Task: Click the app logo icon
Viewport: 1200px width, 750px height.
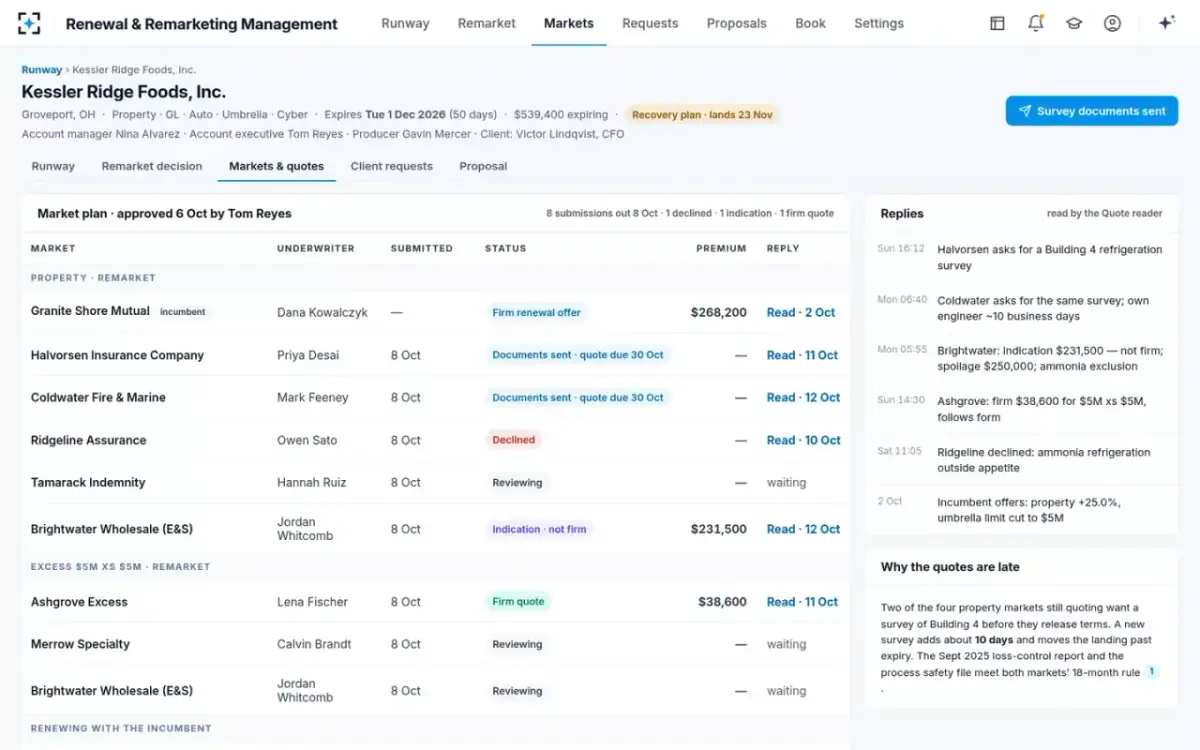Action: pos(29,23)
